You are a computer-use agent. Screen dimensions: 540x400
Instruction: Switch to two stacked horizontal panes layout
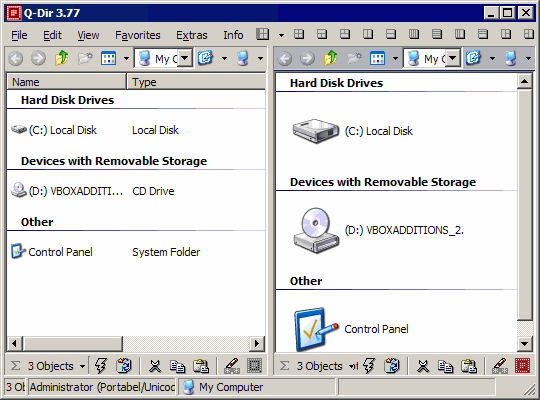point(391,34)
